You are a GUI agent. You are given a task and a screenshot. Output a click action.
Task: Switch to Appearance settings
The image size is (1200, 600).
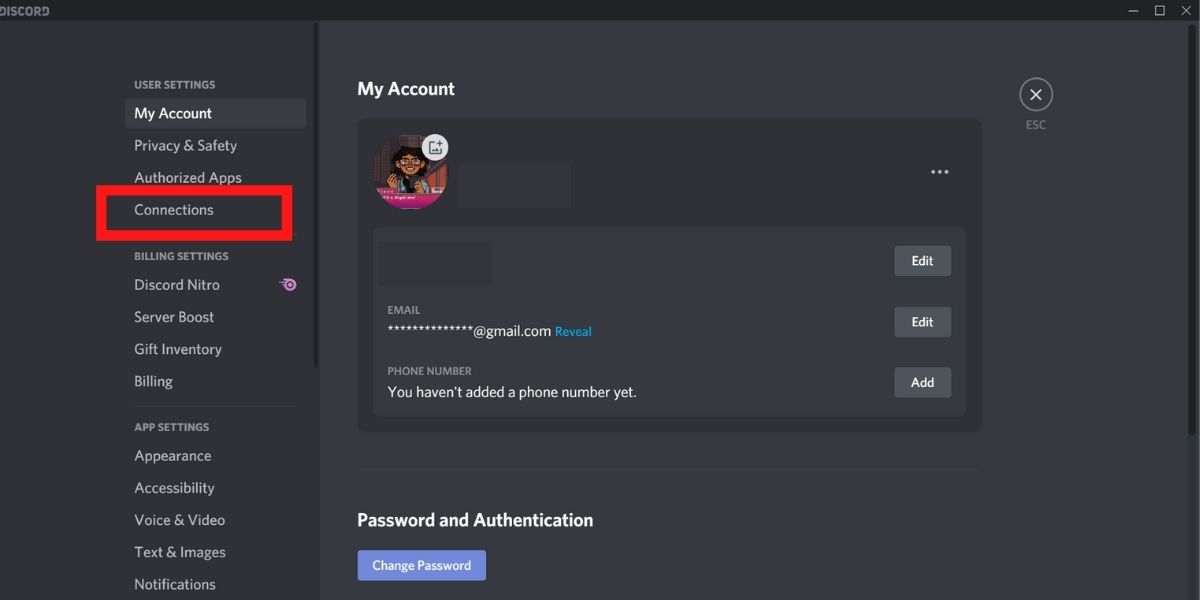coord(173,456)
